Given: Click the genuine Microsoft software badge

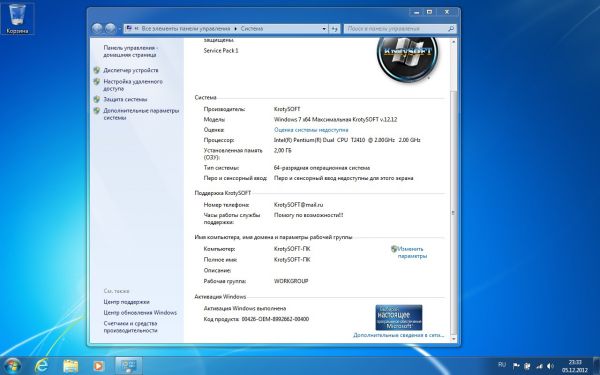Looking at the screenshot, I should (x=399, y=317).
